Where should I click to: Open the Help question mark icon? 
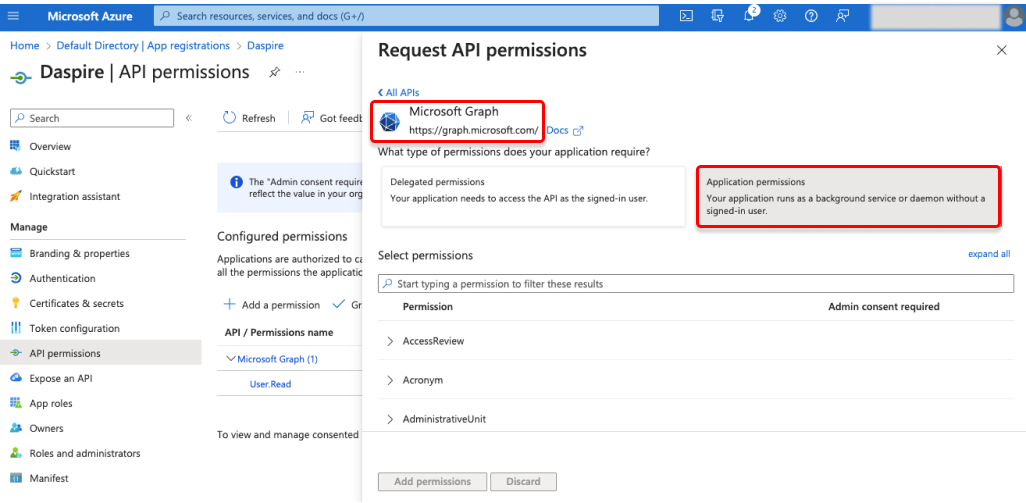click(811, 16)
